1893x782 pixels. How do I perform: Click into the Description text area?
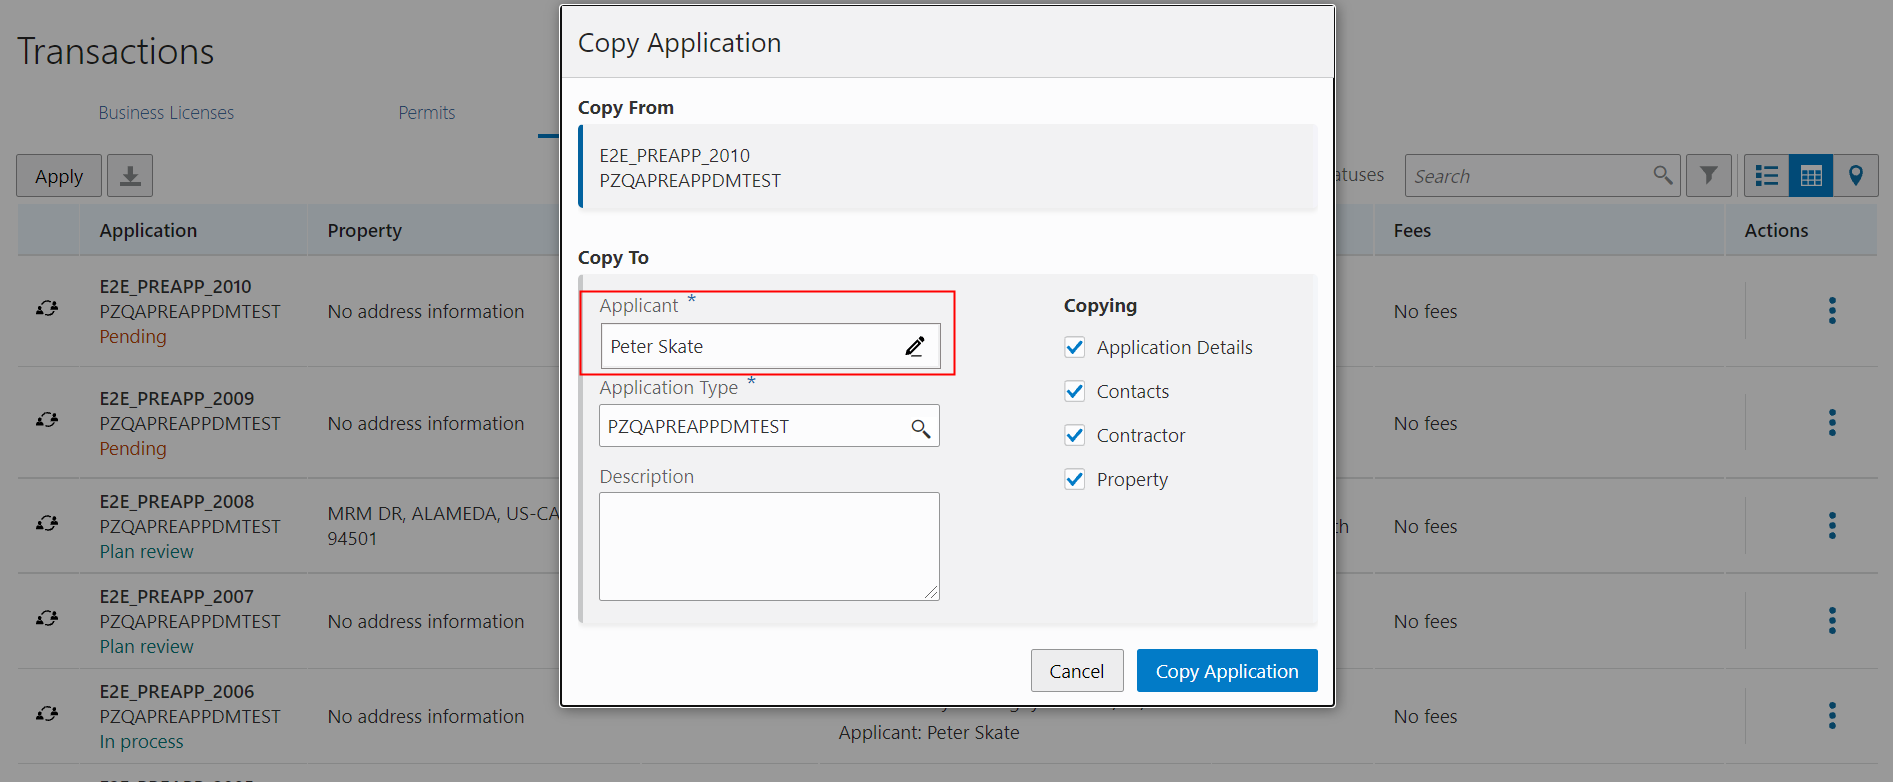click(x=769, y=546)
